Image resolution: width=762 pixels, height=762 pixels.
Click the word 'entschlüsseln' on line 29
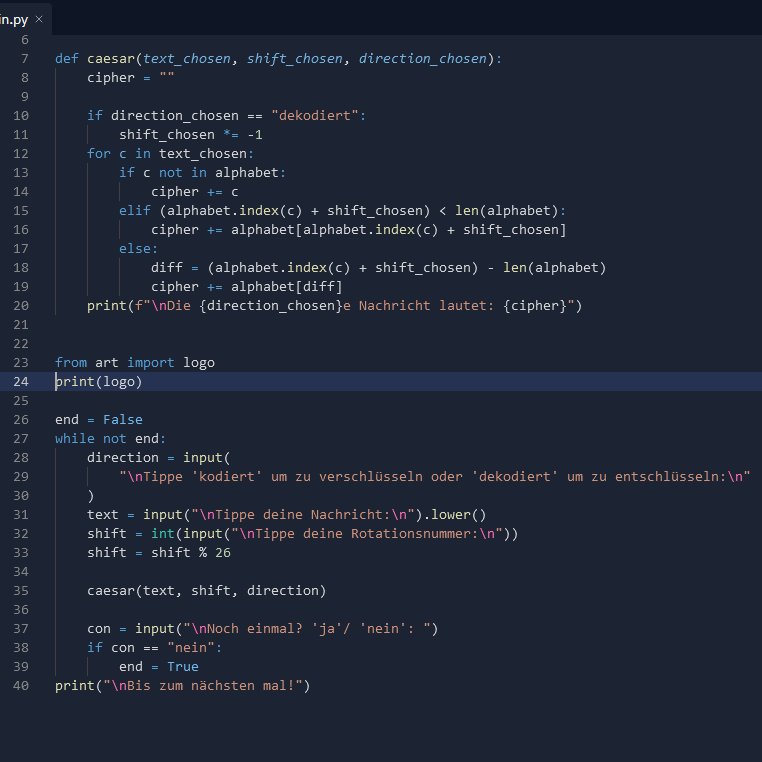(x=667, y=477)
